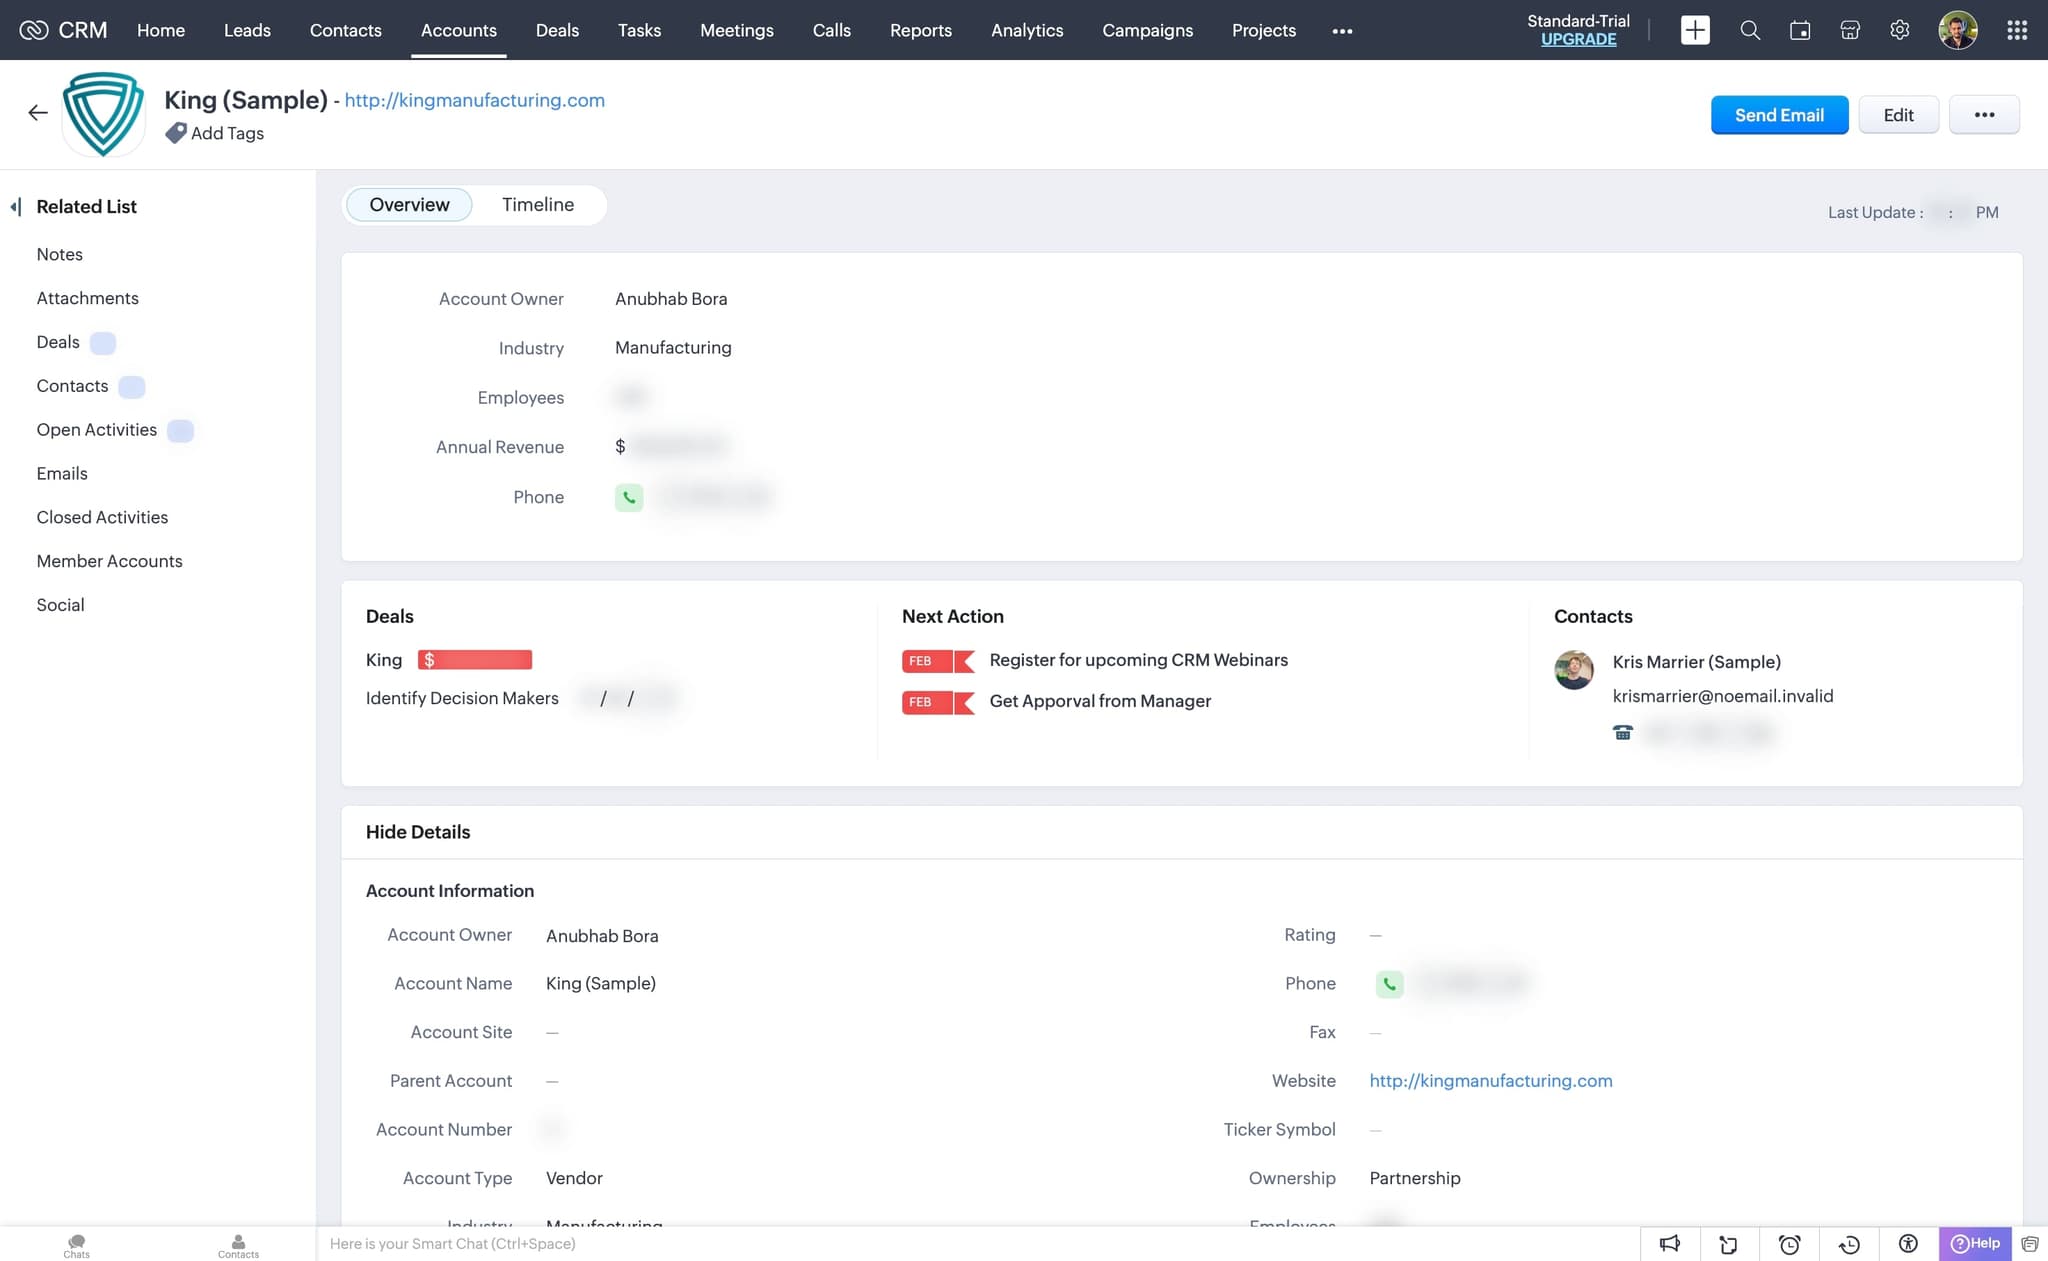Open the record actions ellipsis button
The height and width of the screenshot is (1261, 2048).
(1984, 115)
